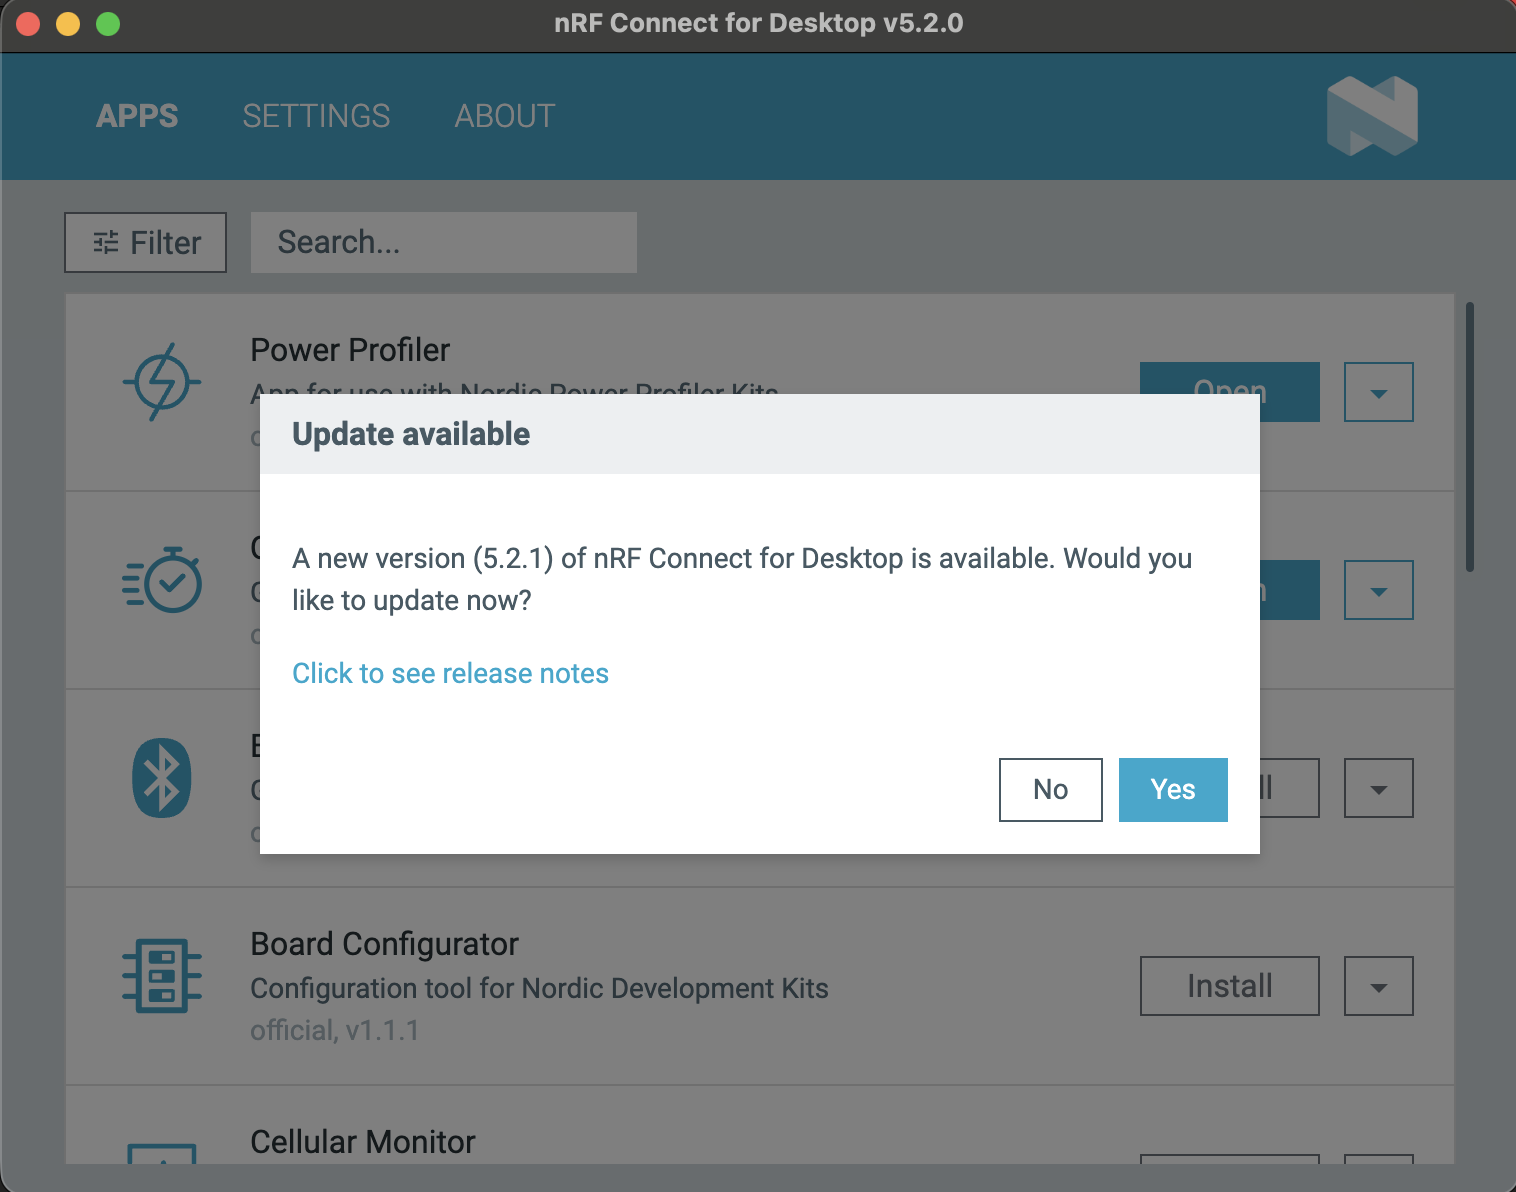Open the release notes link
1516x1192 pixels.
click(450, 673)
